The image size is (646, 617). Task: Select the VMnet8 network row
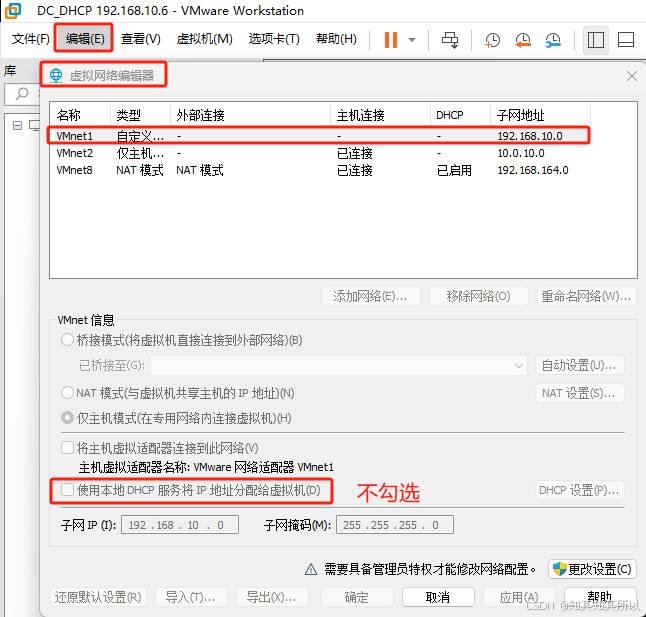[319, 170]
